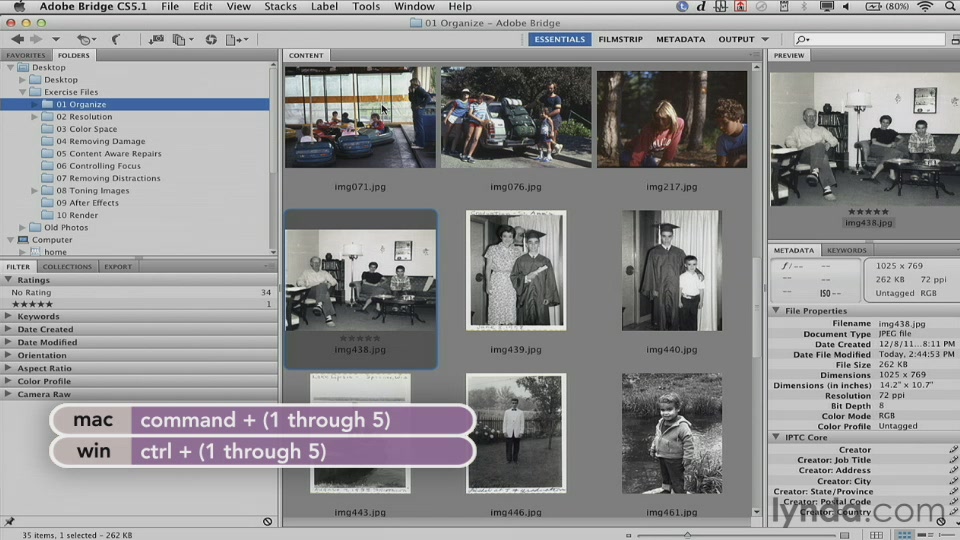
Task: Select thumbnail img461.jpg
Action: (672, 433)
